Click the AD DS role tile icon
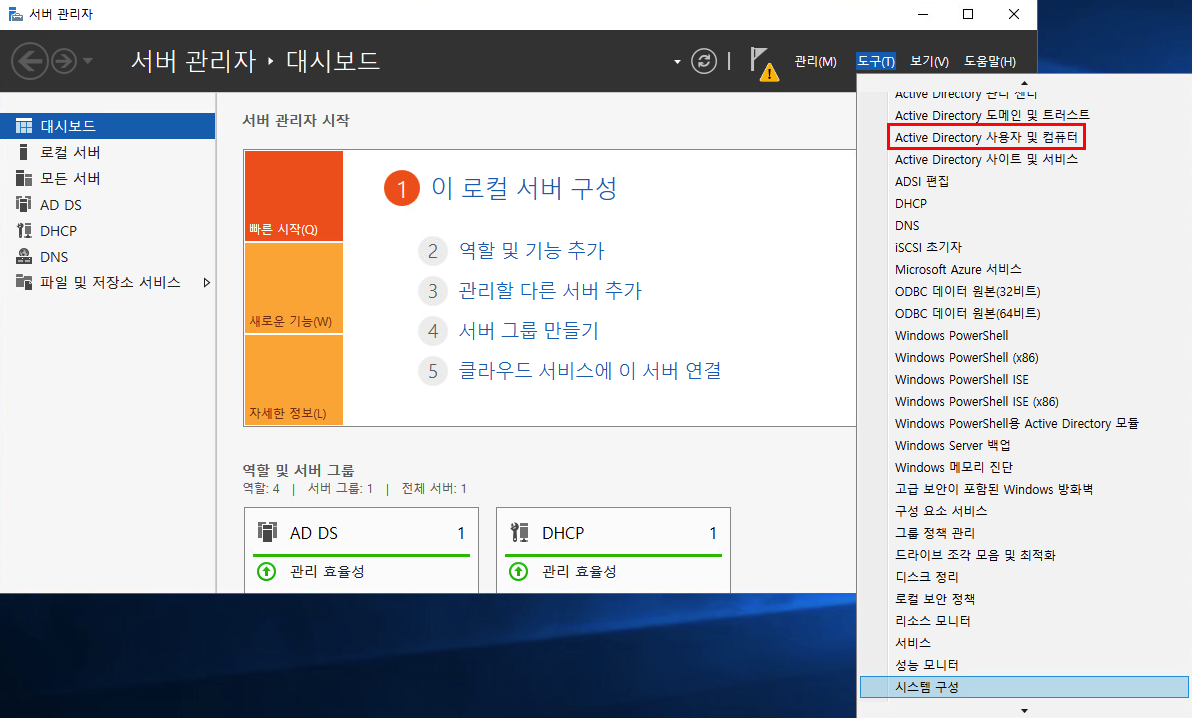The image size is (1192, 718). point(268,532)
